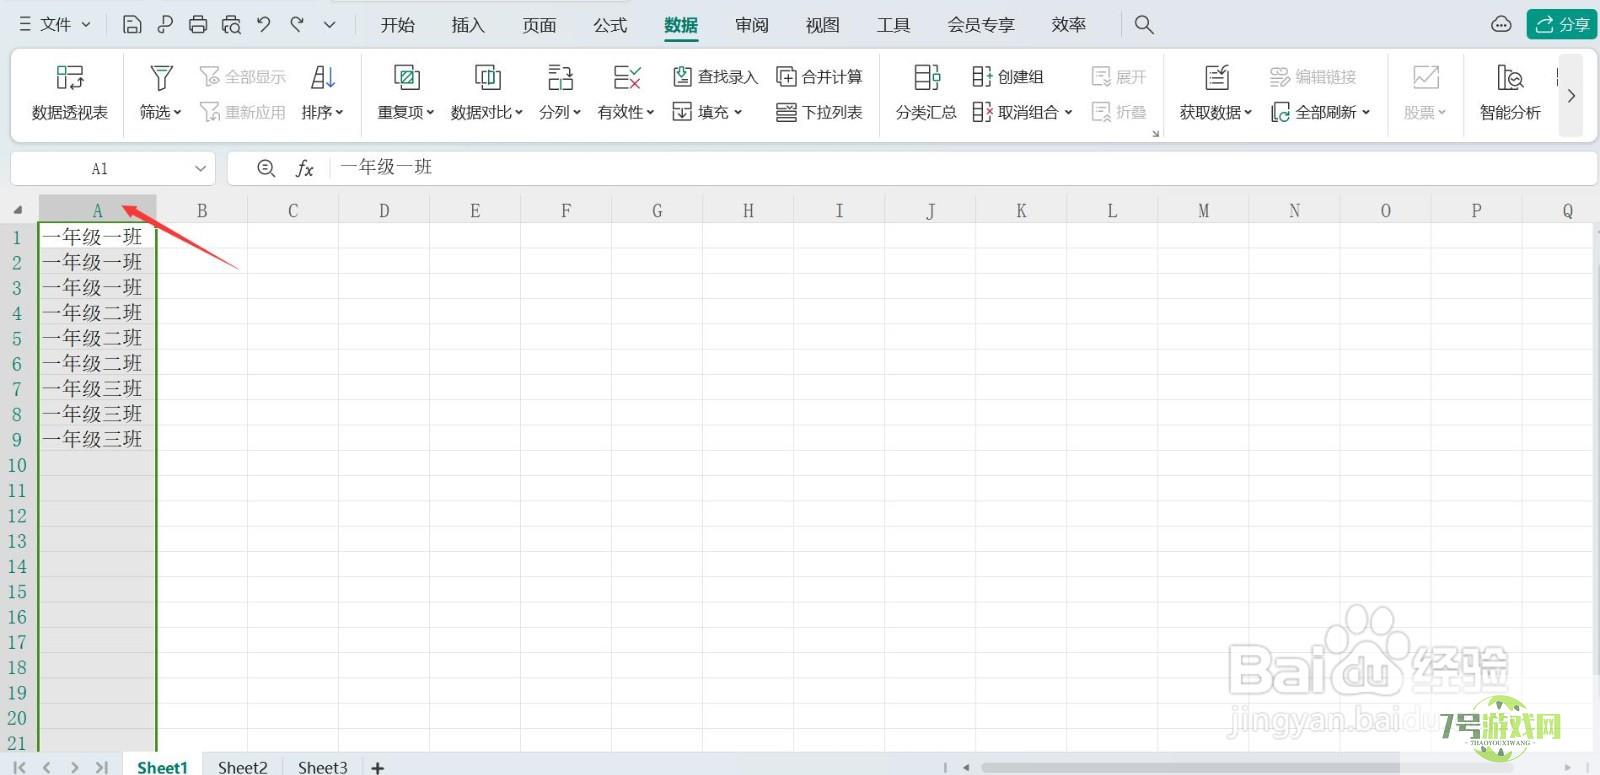The width and height of the screenshot is (1600, 775).
Task: Click the Print icon in quick access bar
Action: click(198, 25)
